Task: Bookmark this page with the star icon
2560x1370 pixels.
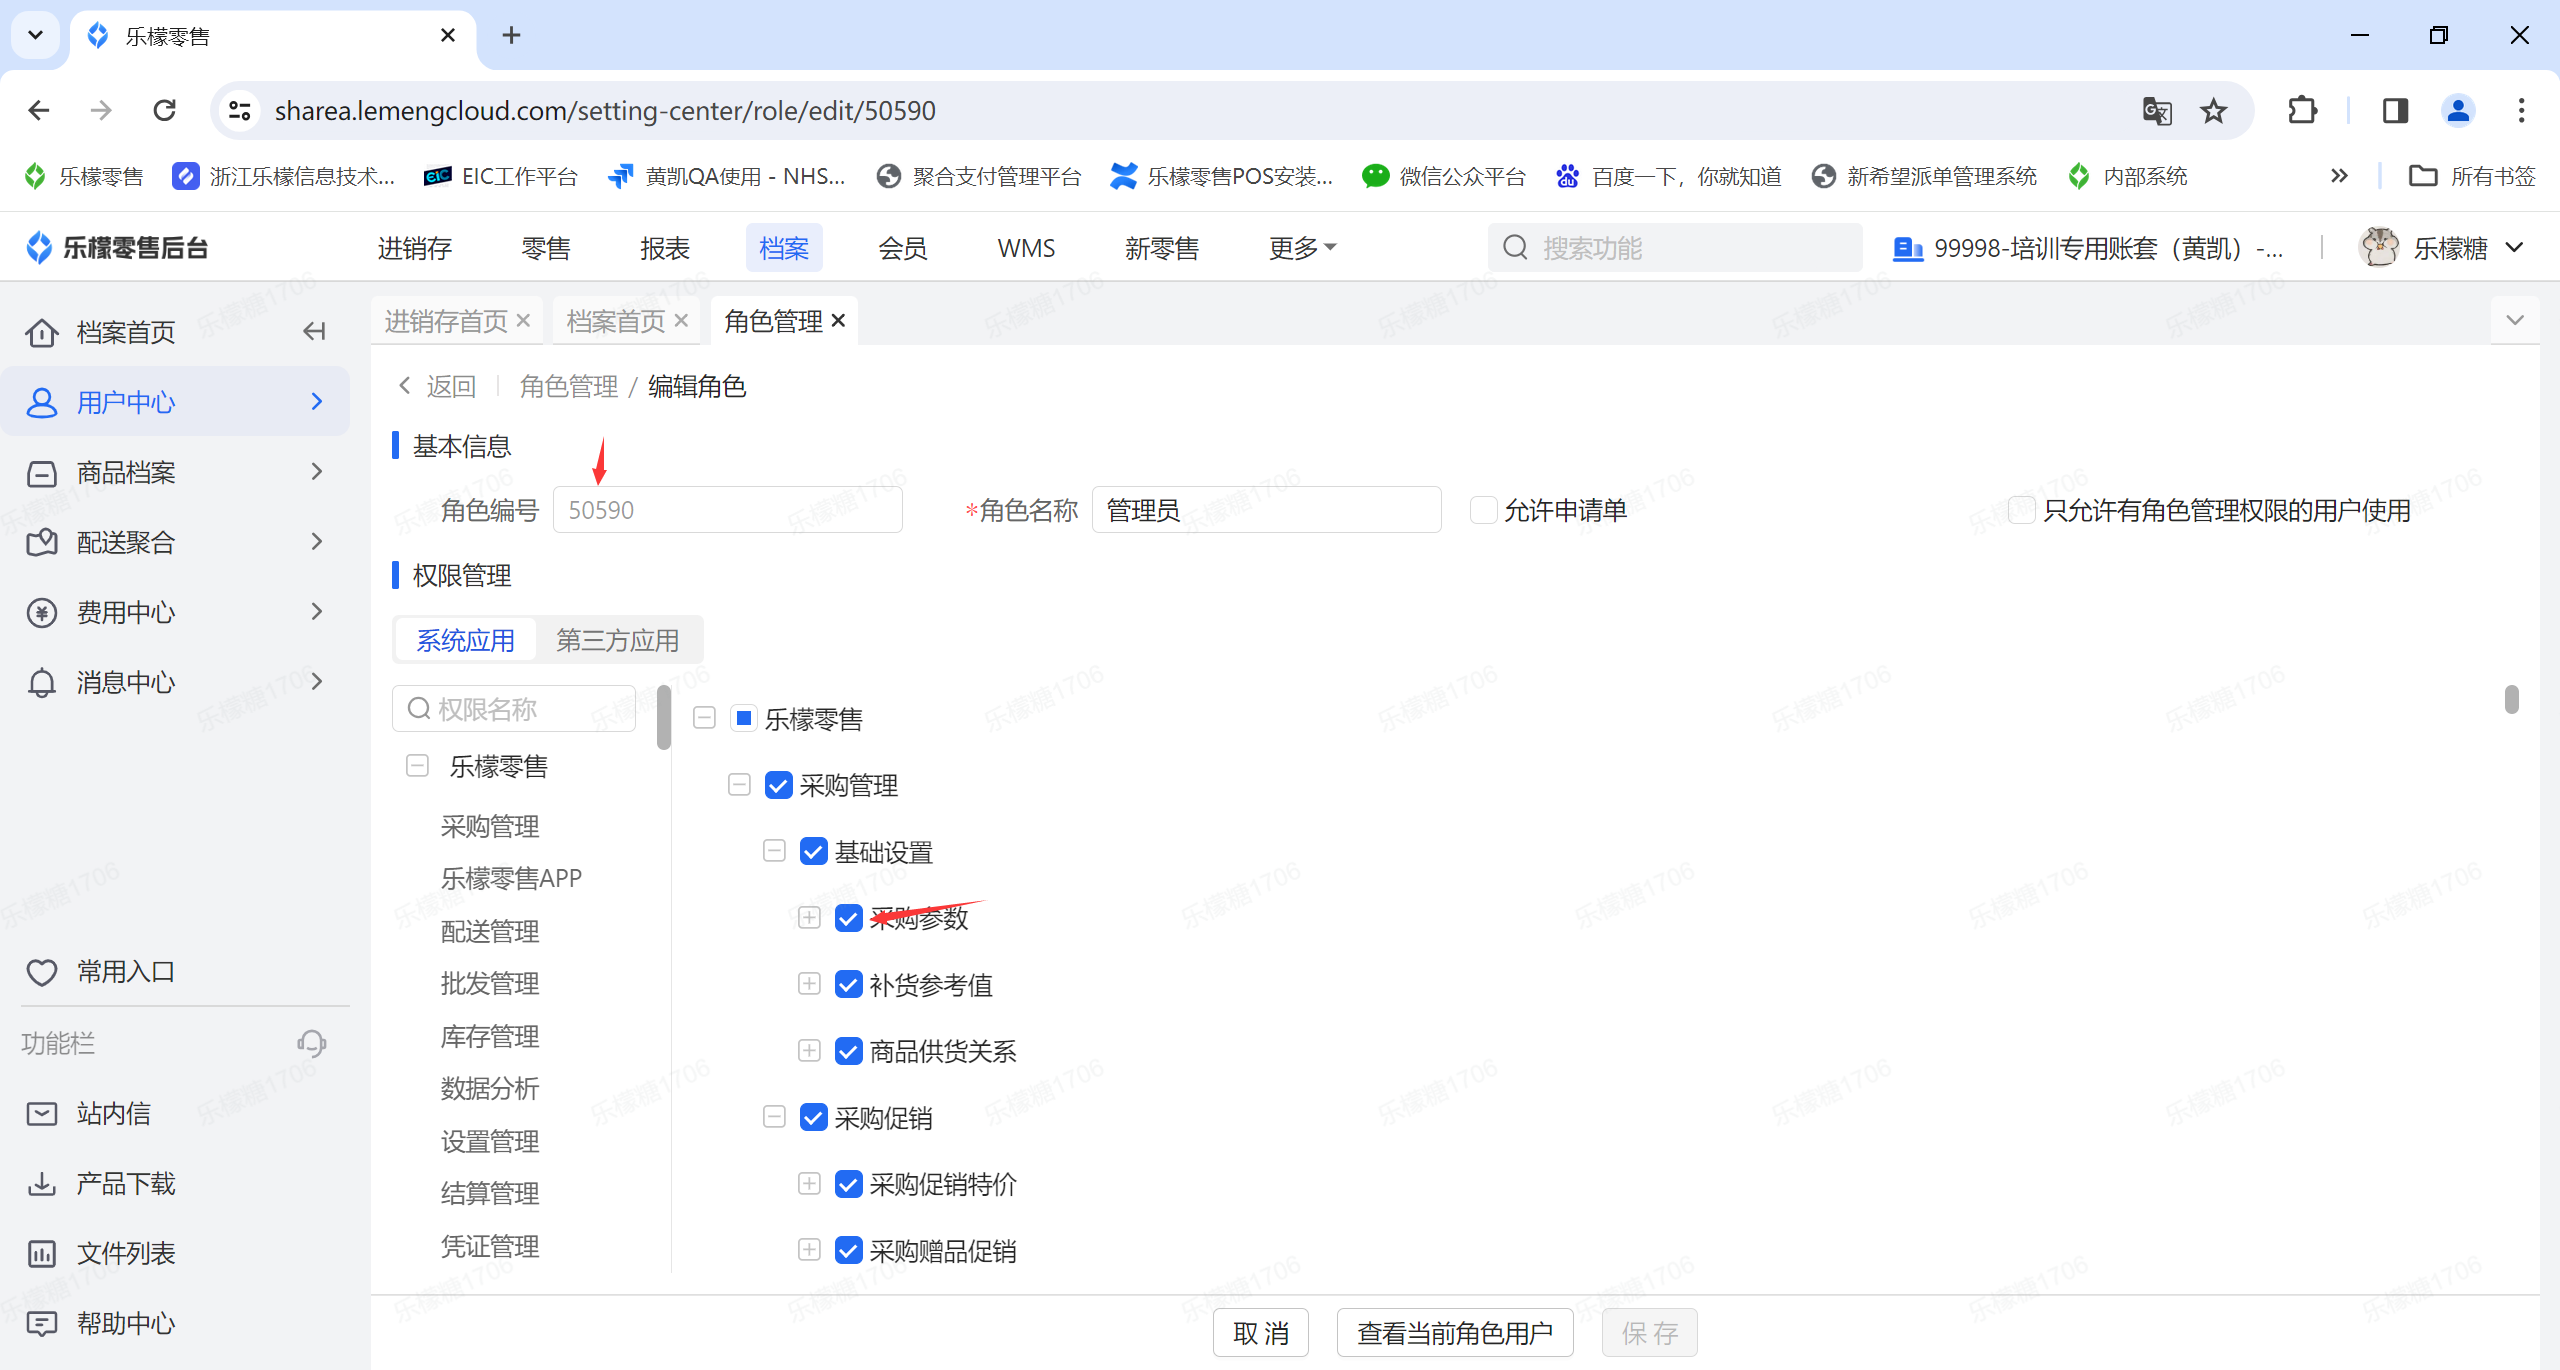Action: (2214, 110)
